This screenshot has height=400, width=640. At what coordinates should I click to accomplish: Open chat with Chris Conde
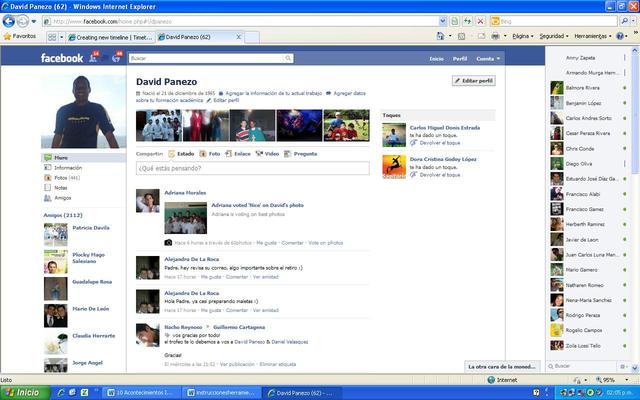click(588, 149)
